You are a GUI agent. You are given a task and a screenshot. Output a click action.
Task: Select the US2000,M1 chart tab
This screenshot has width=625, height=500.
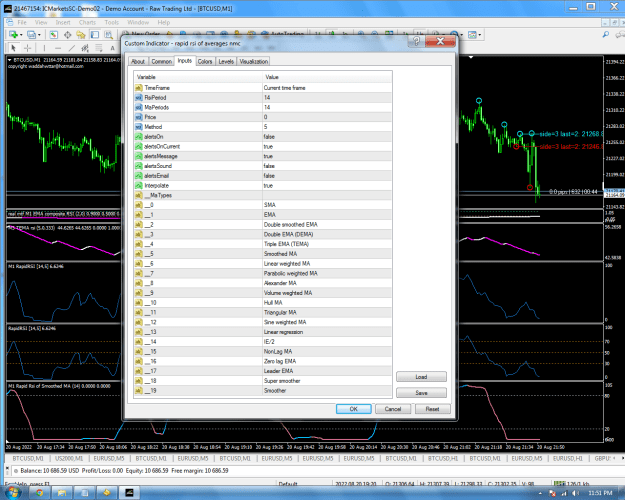click(x=69, y=459)
